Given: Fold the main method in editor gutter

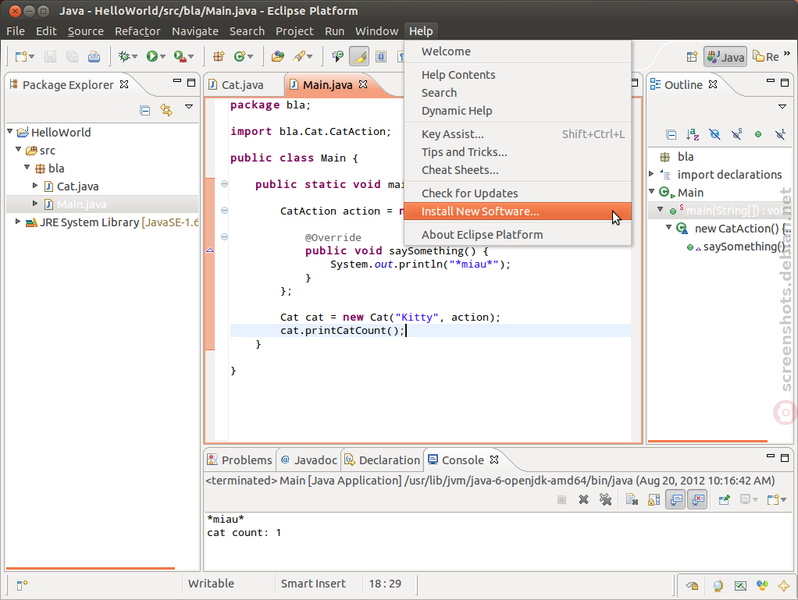Looking at the screenshot, I should [x=224, y=184].
